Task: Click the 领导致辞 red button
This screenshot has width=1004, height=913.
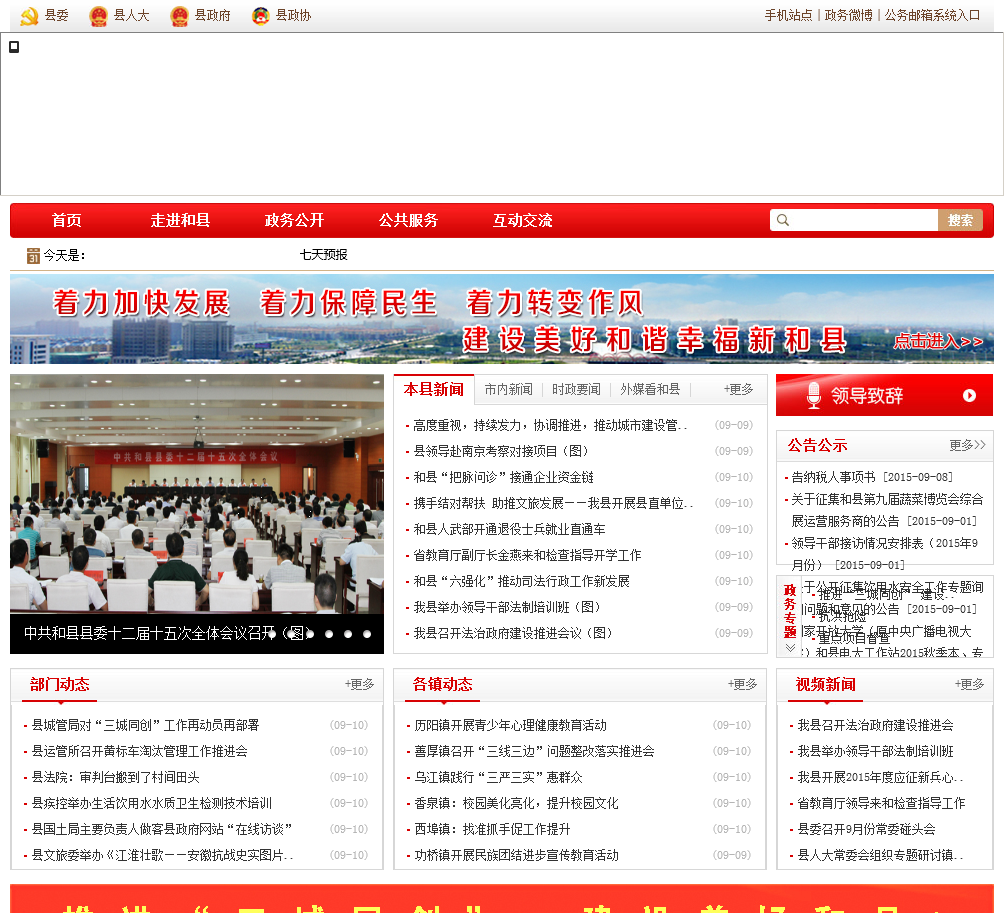Action: pos(884,395)
